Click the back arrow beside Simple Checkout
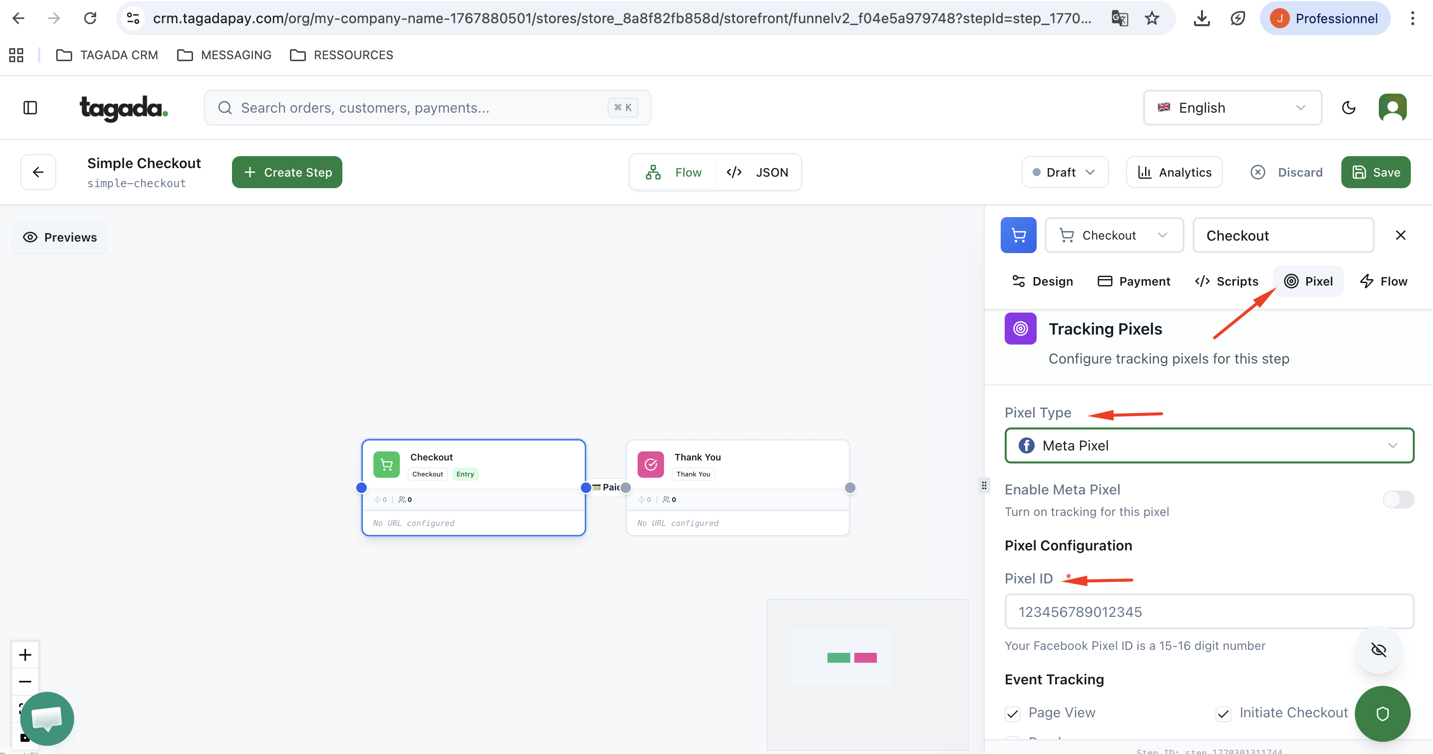Image resolution: width=1433 pixels, height=754 pixels. [38, 172]
